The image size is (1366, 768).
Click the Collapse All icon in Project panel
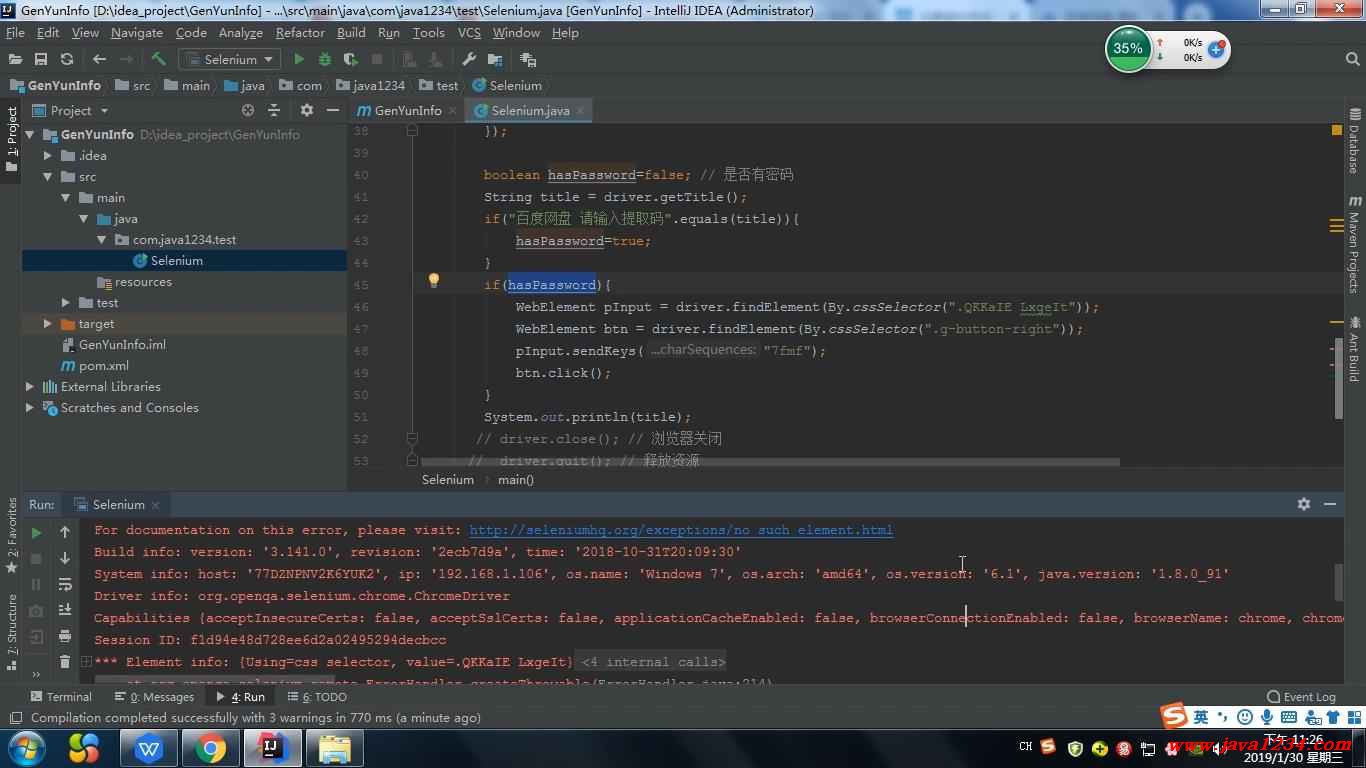tap(276, 110)
